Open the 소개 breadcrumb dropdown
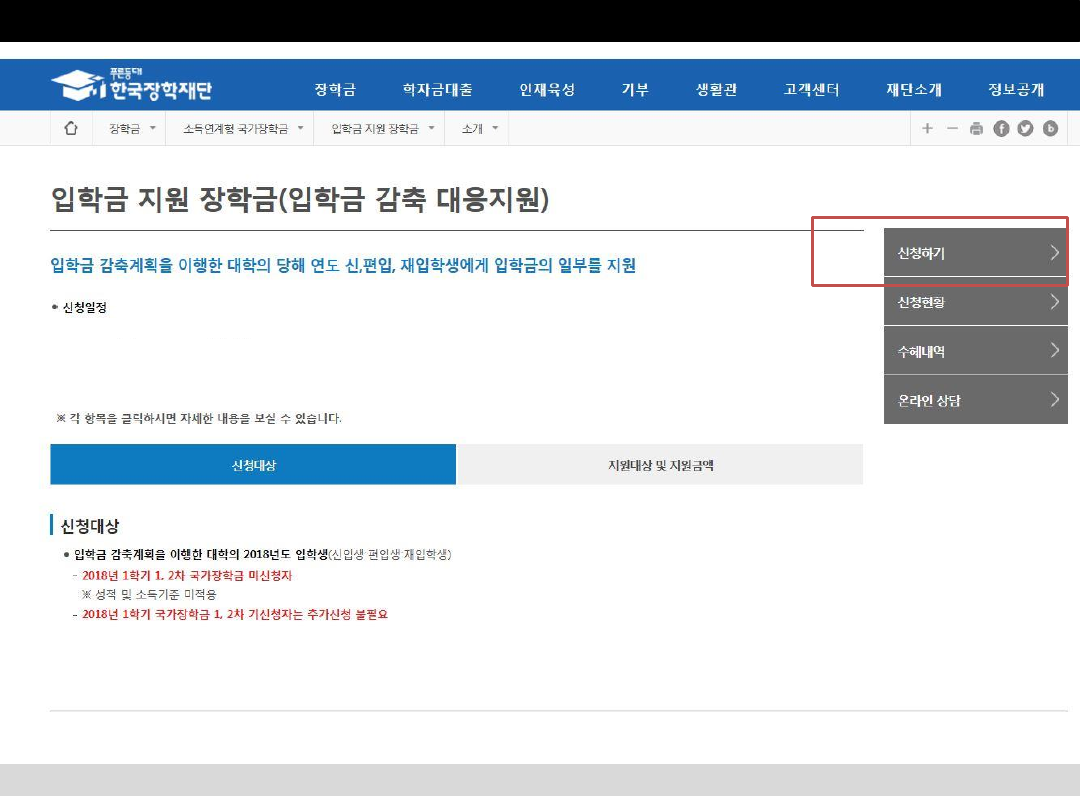 point(479,128)
